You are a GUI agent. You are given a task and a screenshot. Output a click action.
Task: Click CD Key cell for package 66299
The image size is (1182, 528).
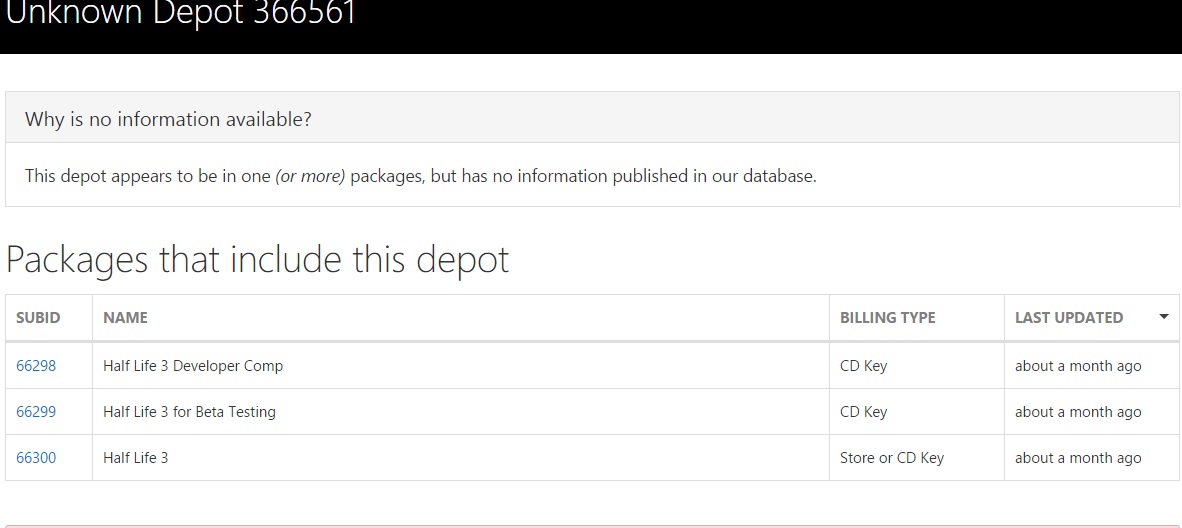(863, 412)
